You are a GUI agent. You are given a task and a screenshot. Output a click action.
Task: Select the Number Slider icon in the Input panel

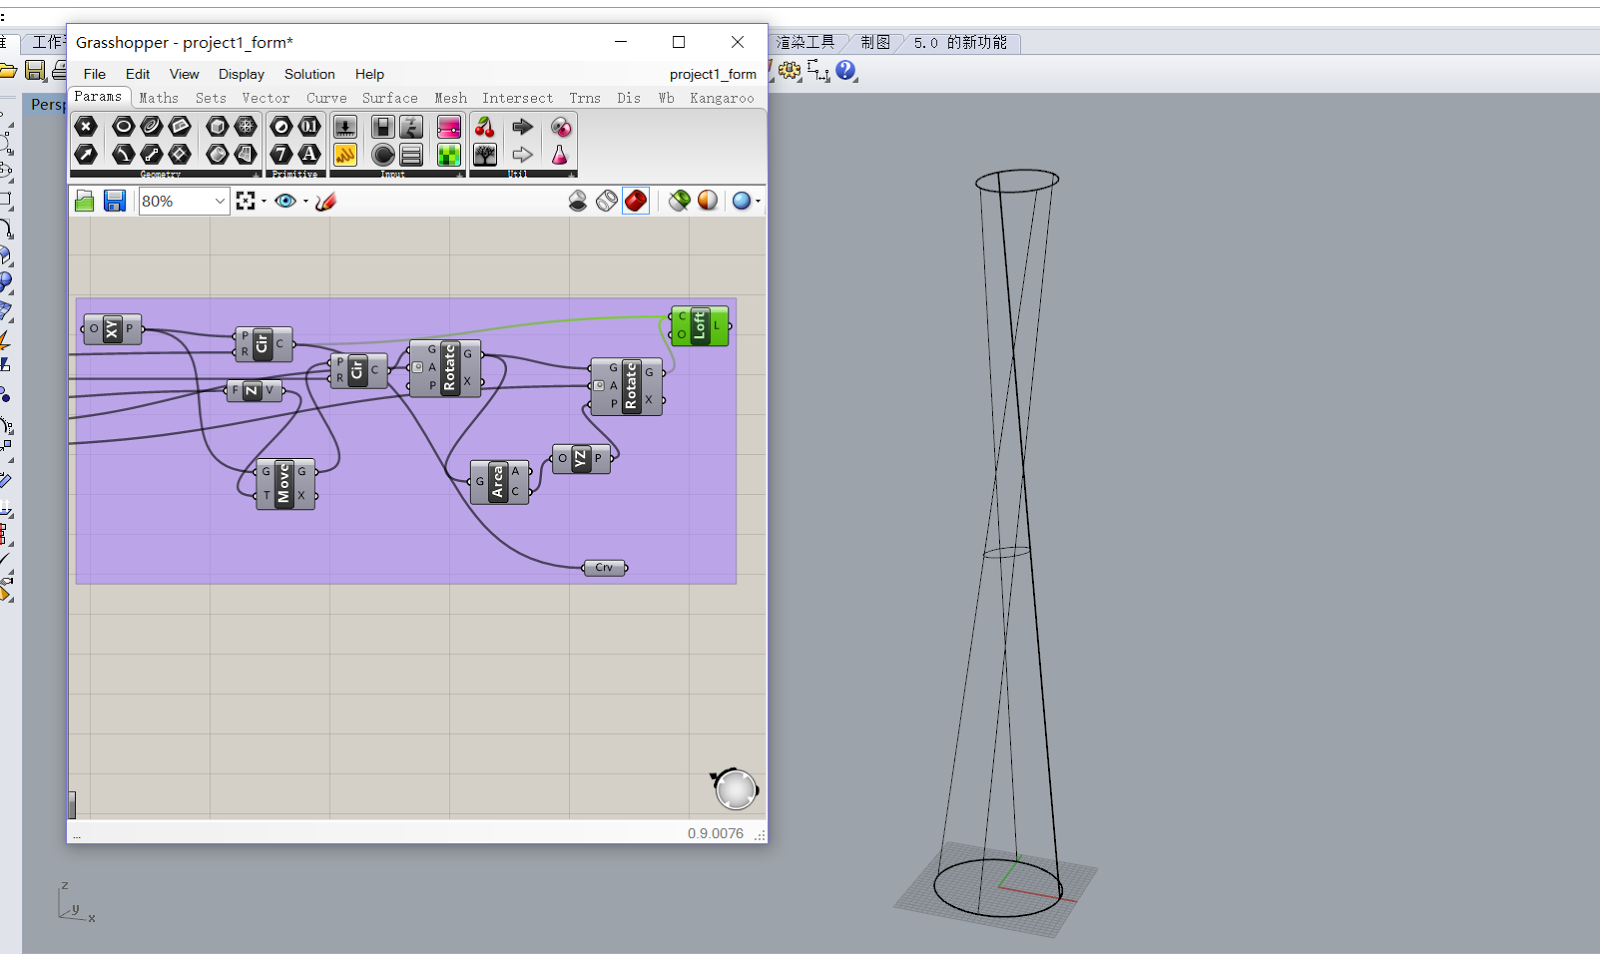pos(344,127)
